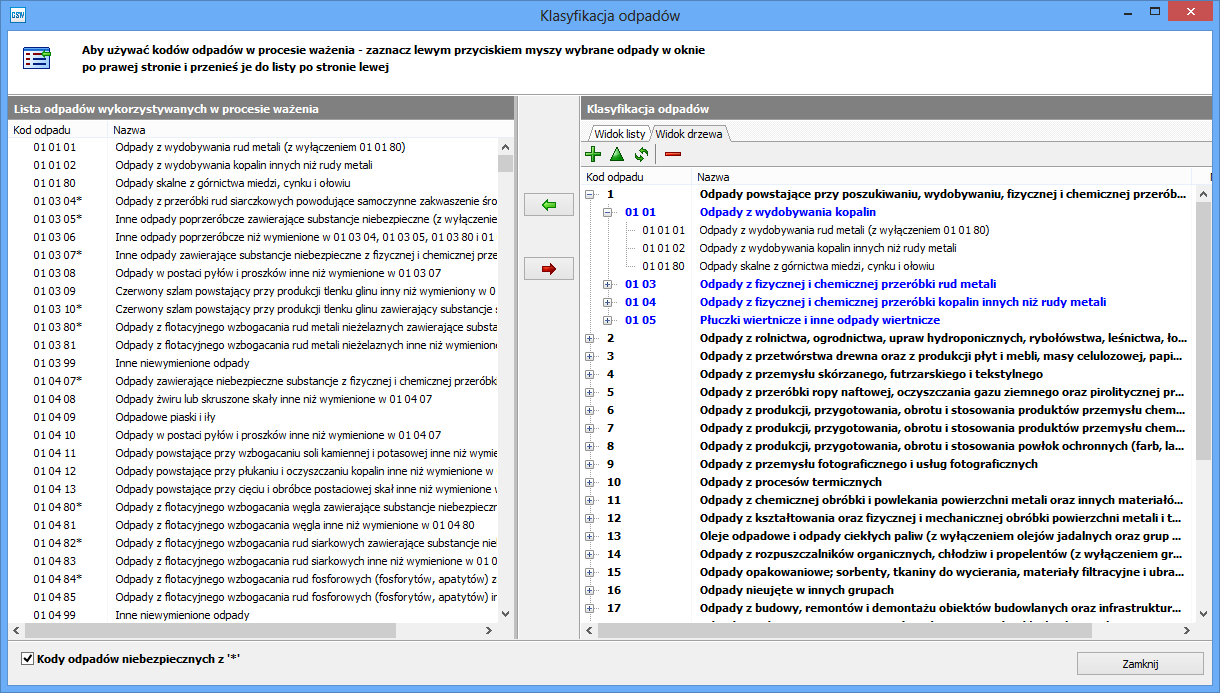The image size is (1220, 693).
Task: Click the red right arrow remove button
Action: 548,269
